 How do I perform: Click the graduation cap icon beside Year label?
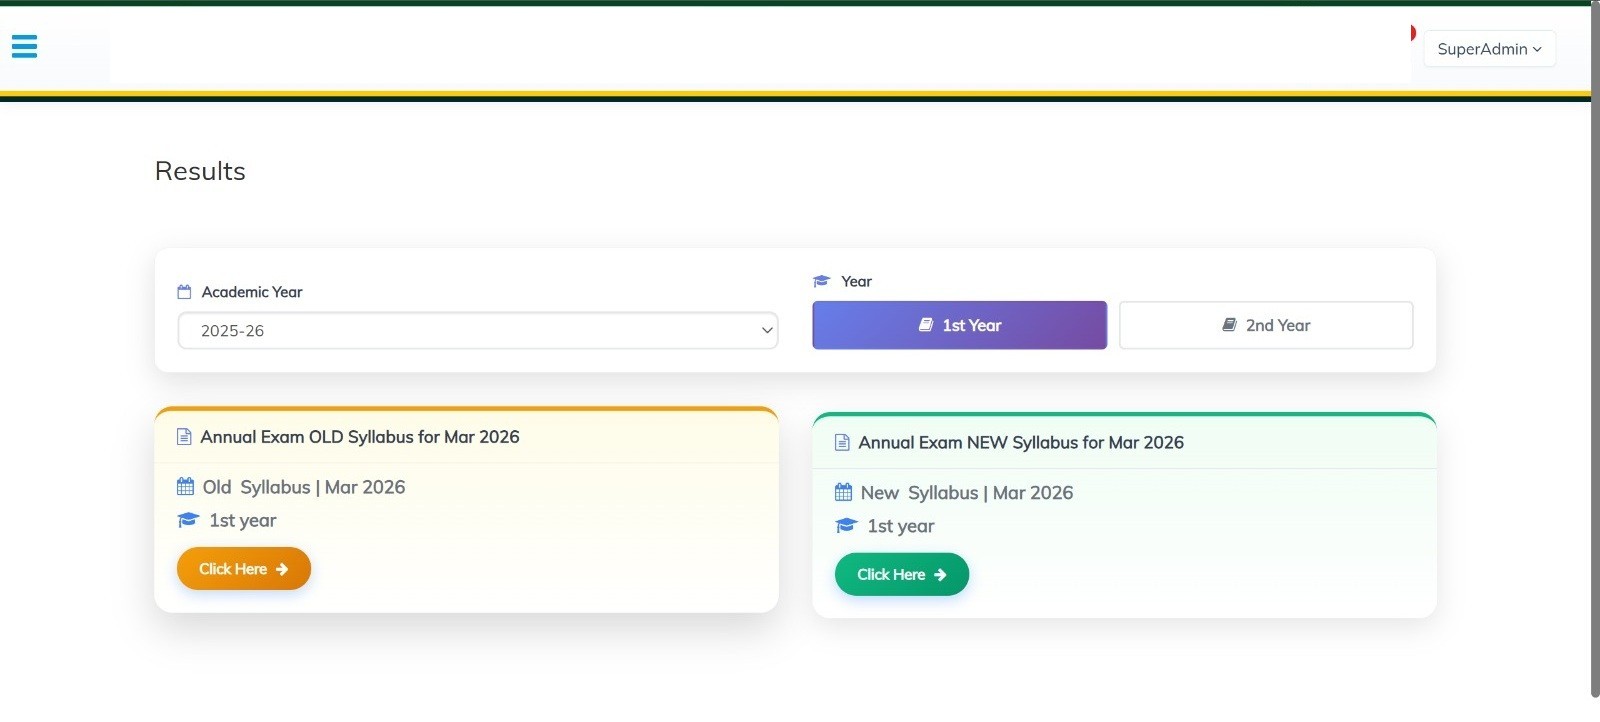click(822, 281)
